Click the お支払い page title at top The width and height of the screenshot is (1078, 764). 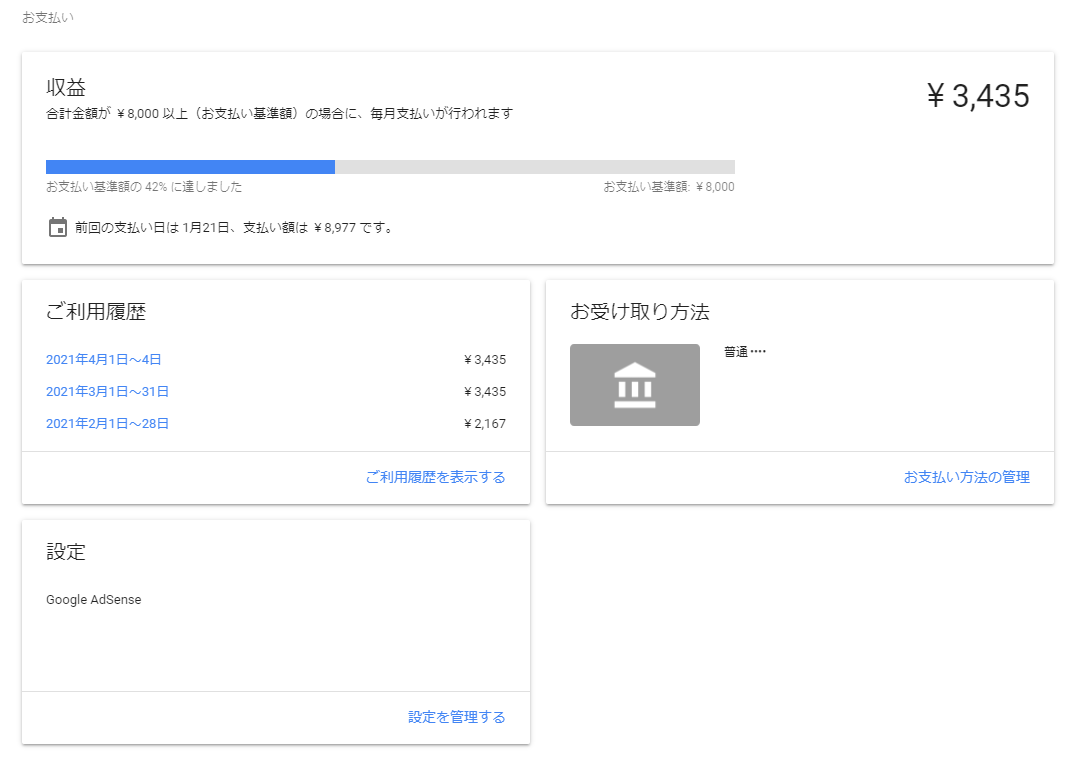(x=48, y=18)
